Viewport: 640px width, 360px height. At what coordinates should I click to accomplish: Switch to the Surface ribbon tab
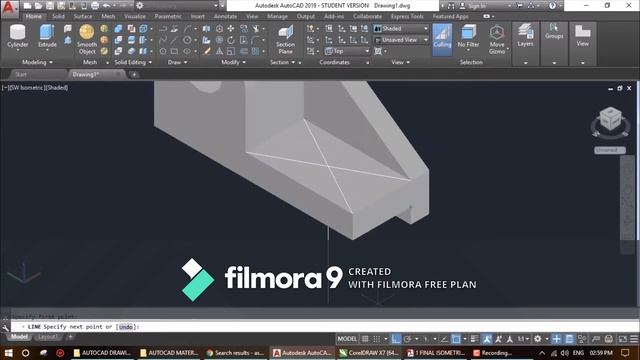coord(83,17)
